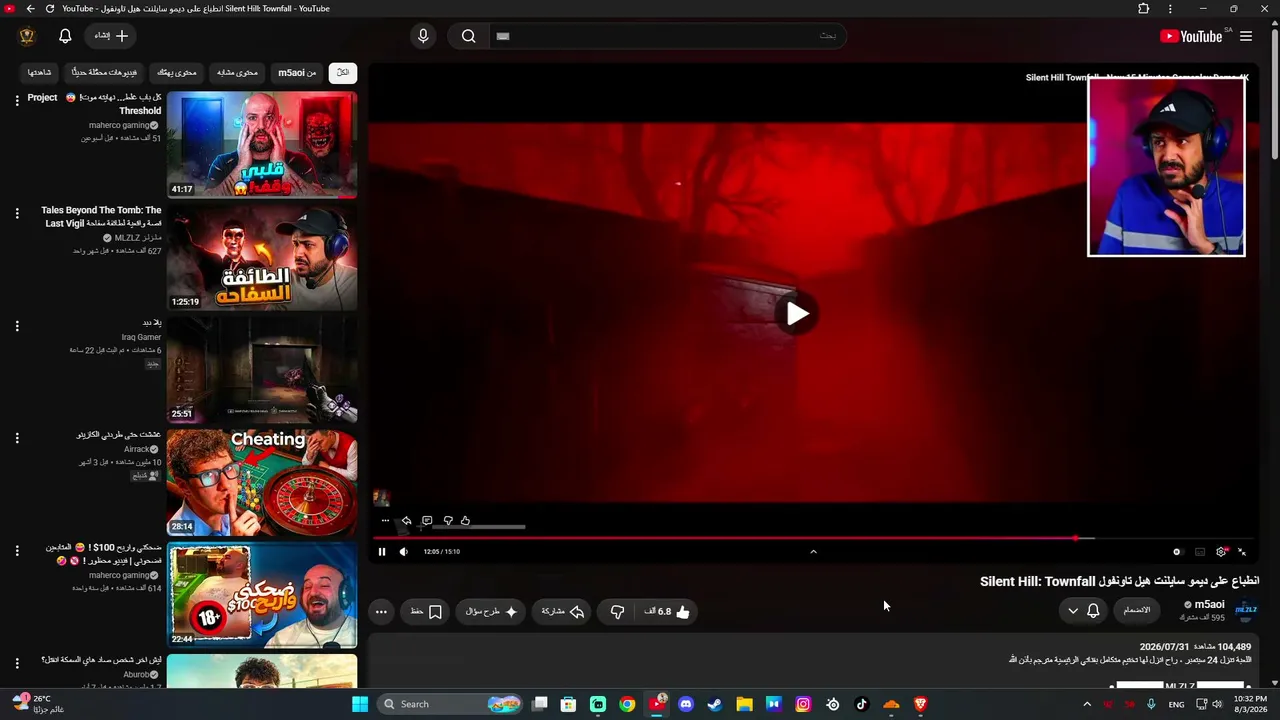1280x720 pixels.
Task: Mute the video volume
Action: (403, 552)
